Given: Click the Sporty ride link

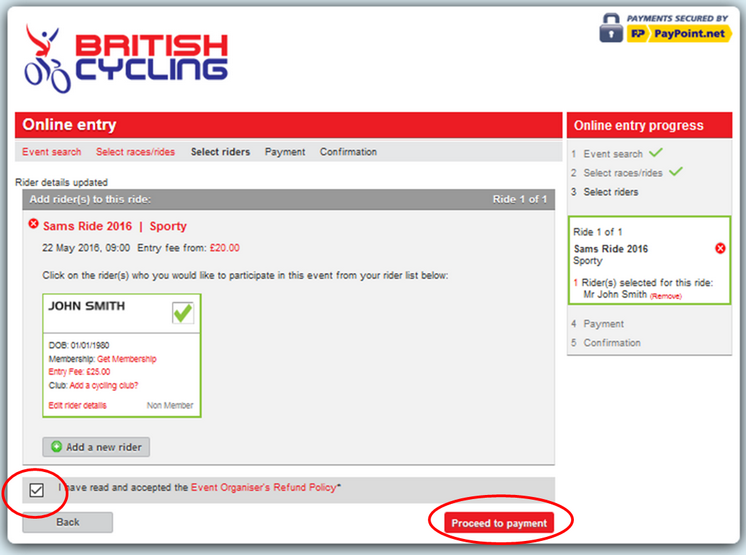Looking at the screenshot, I should point(168,226).
